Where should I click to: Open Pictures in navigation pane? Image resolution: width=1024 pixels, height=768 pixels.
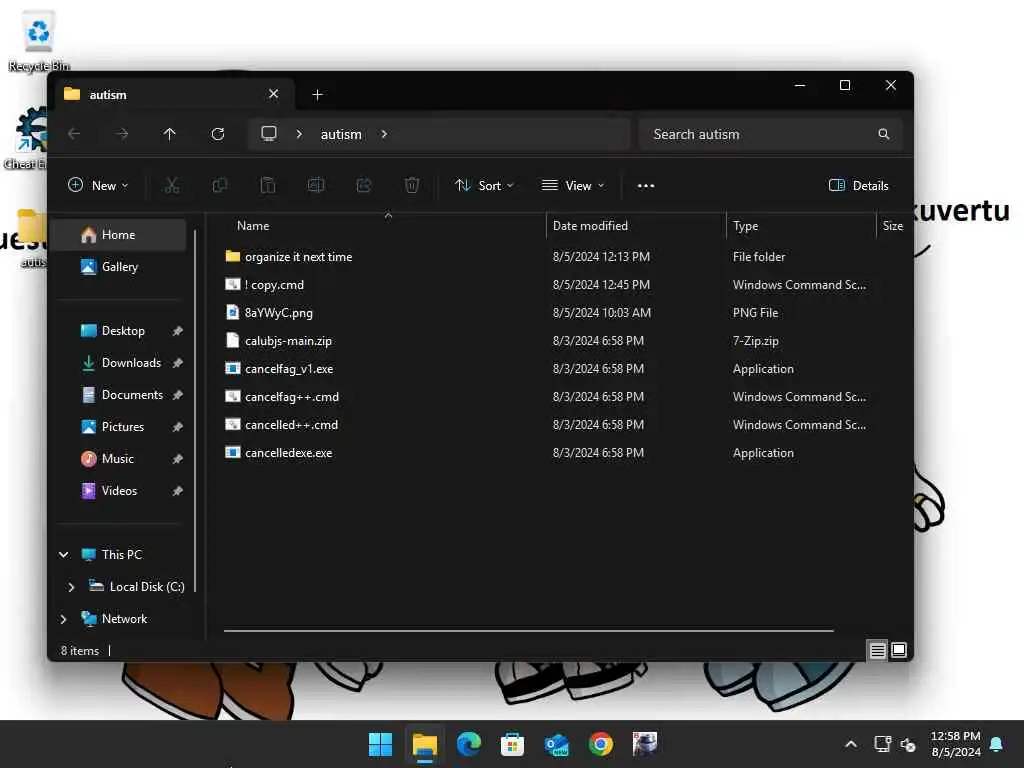[121, 426]
